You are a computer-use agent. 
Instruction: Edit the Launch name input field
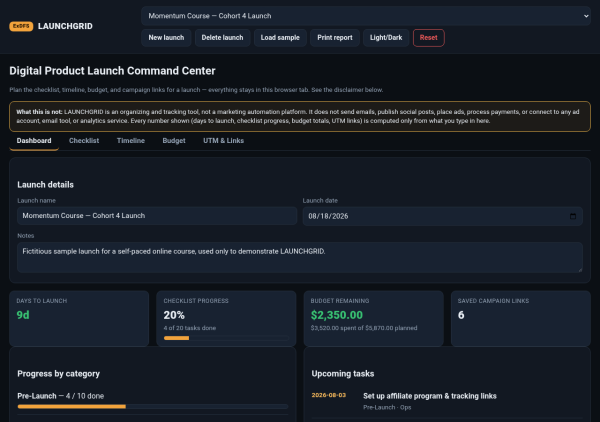pyautogui.click(x=157, y=216)
